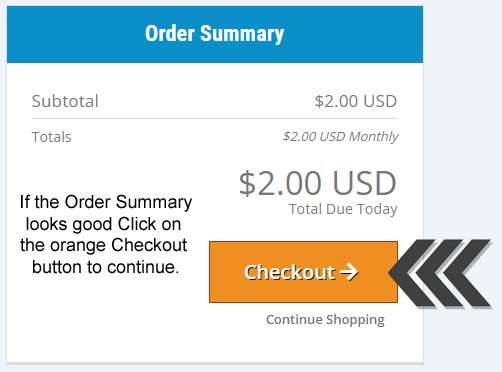
Task: Click the divider line beneath Subtotal row
Action: (215, 118)
